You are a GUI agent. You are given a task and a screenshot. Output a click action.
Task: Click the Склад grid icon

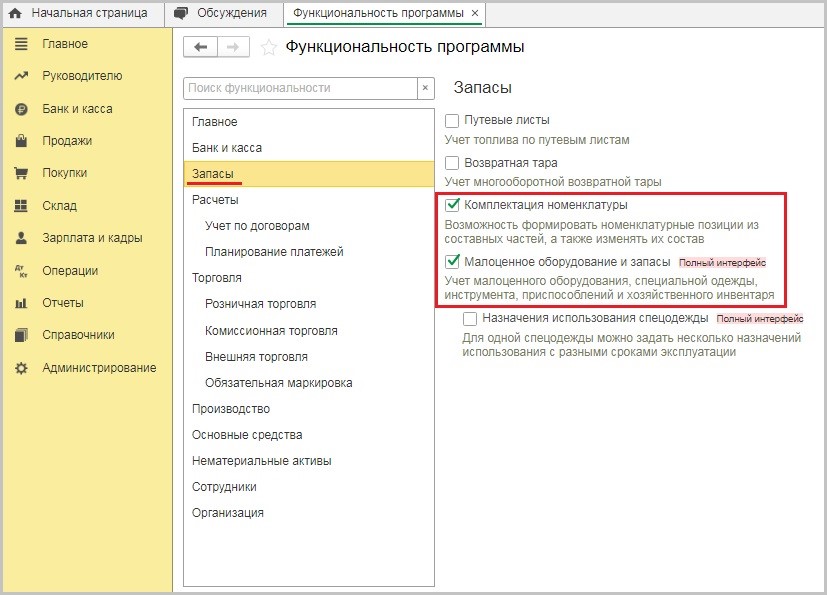[x=21, y=206]
